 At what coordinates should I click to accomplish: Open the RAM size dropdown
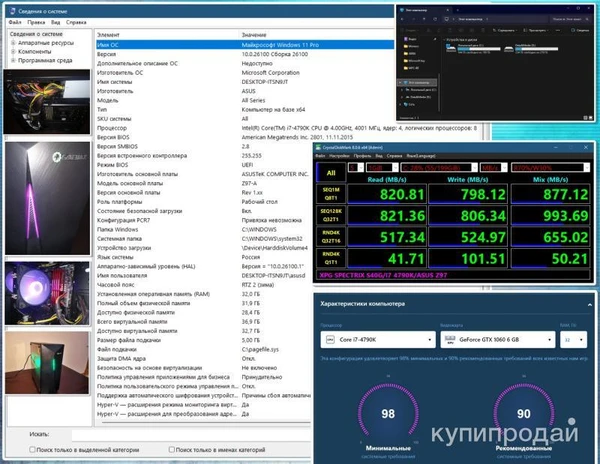[x=575, y=340]
